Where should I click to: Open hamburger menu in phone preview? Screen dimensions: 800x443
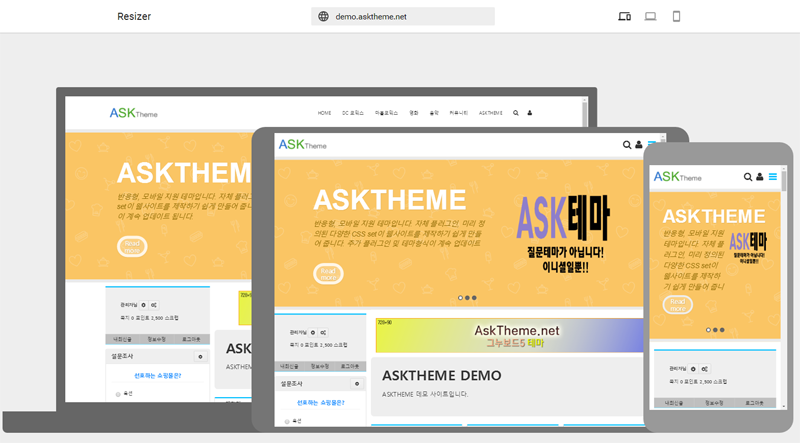pos(772,177)
